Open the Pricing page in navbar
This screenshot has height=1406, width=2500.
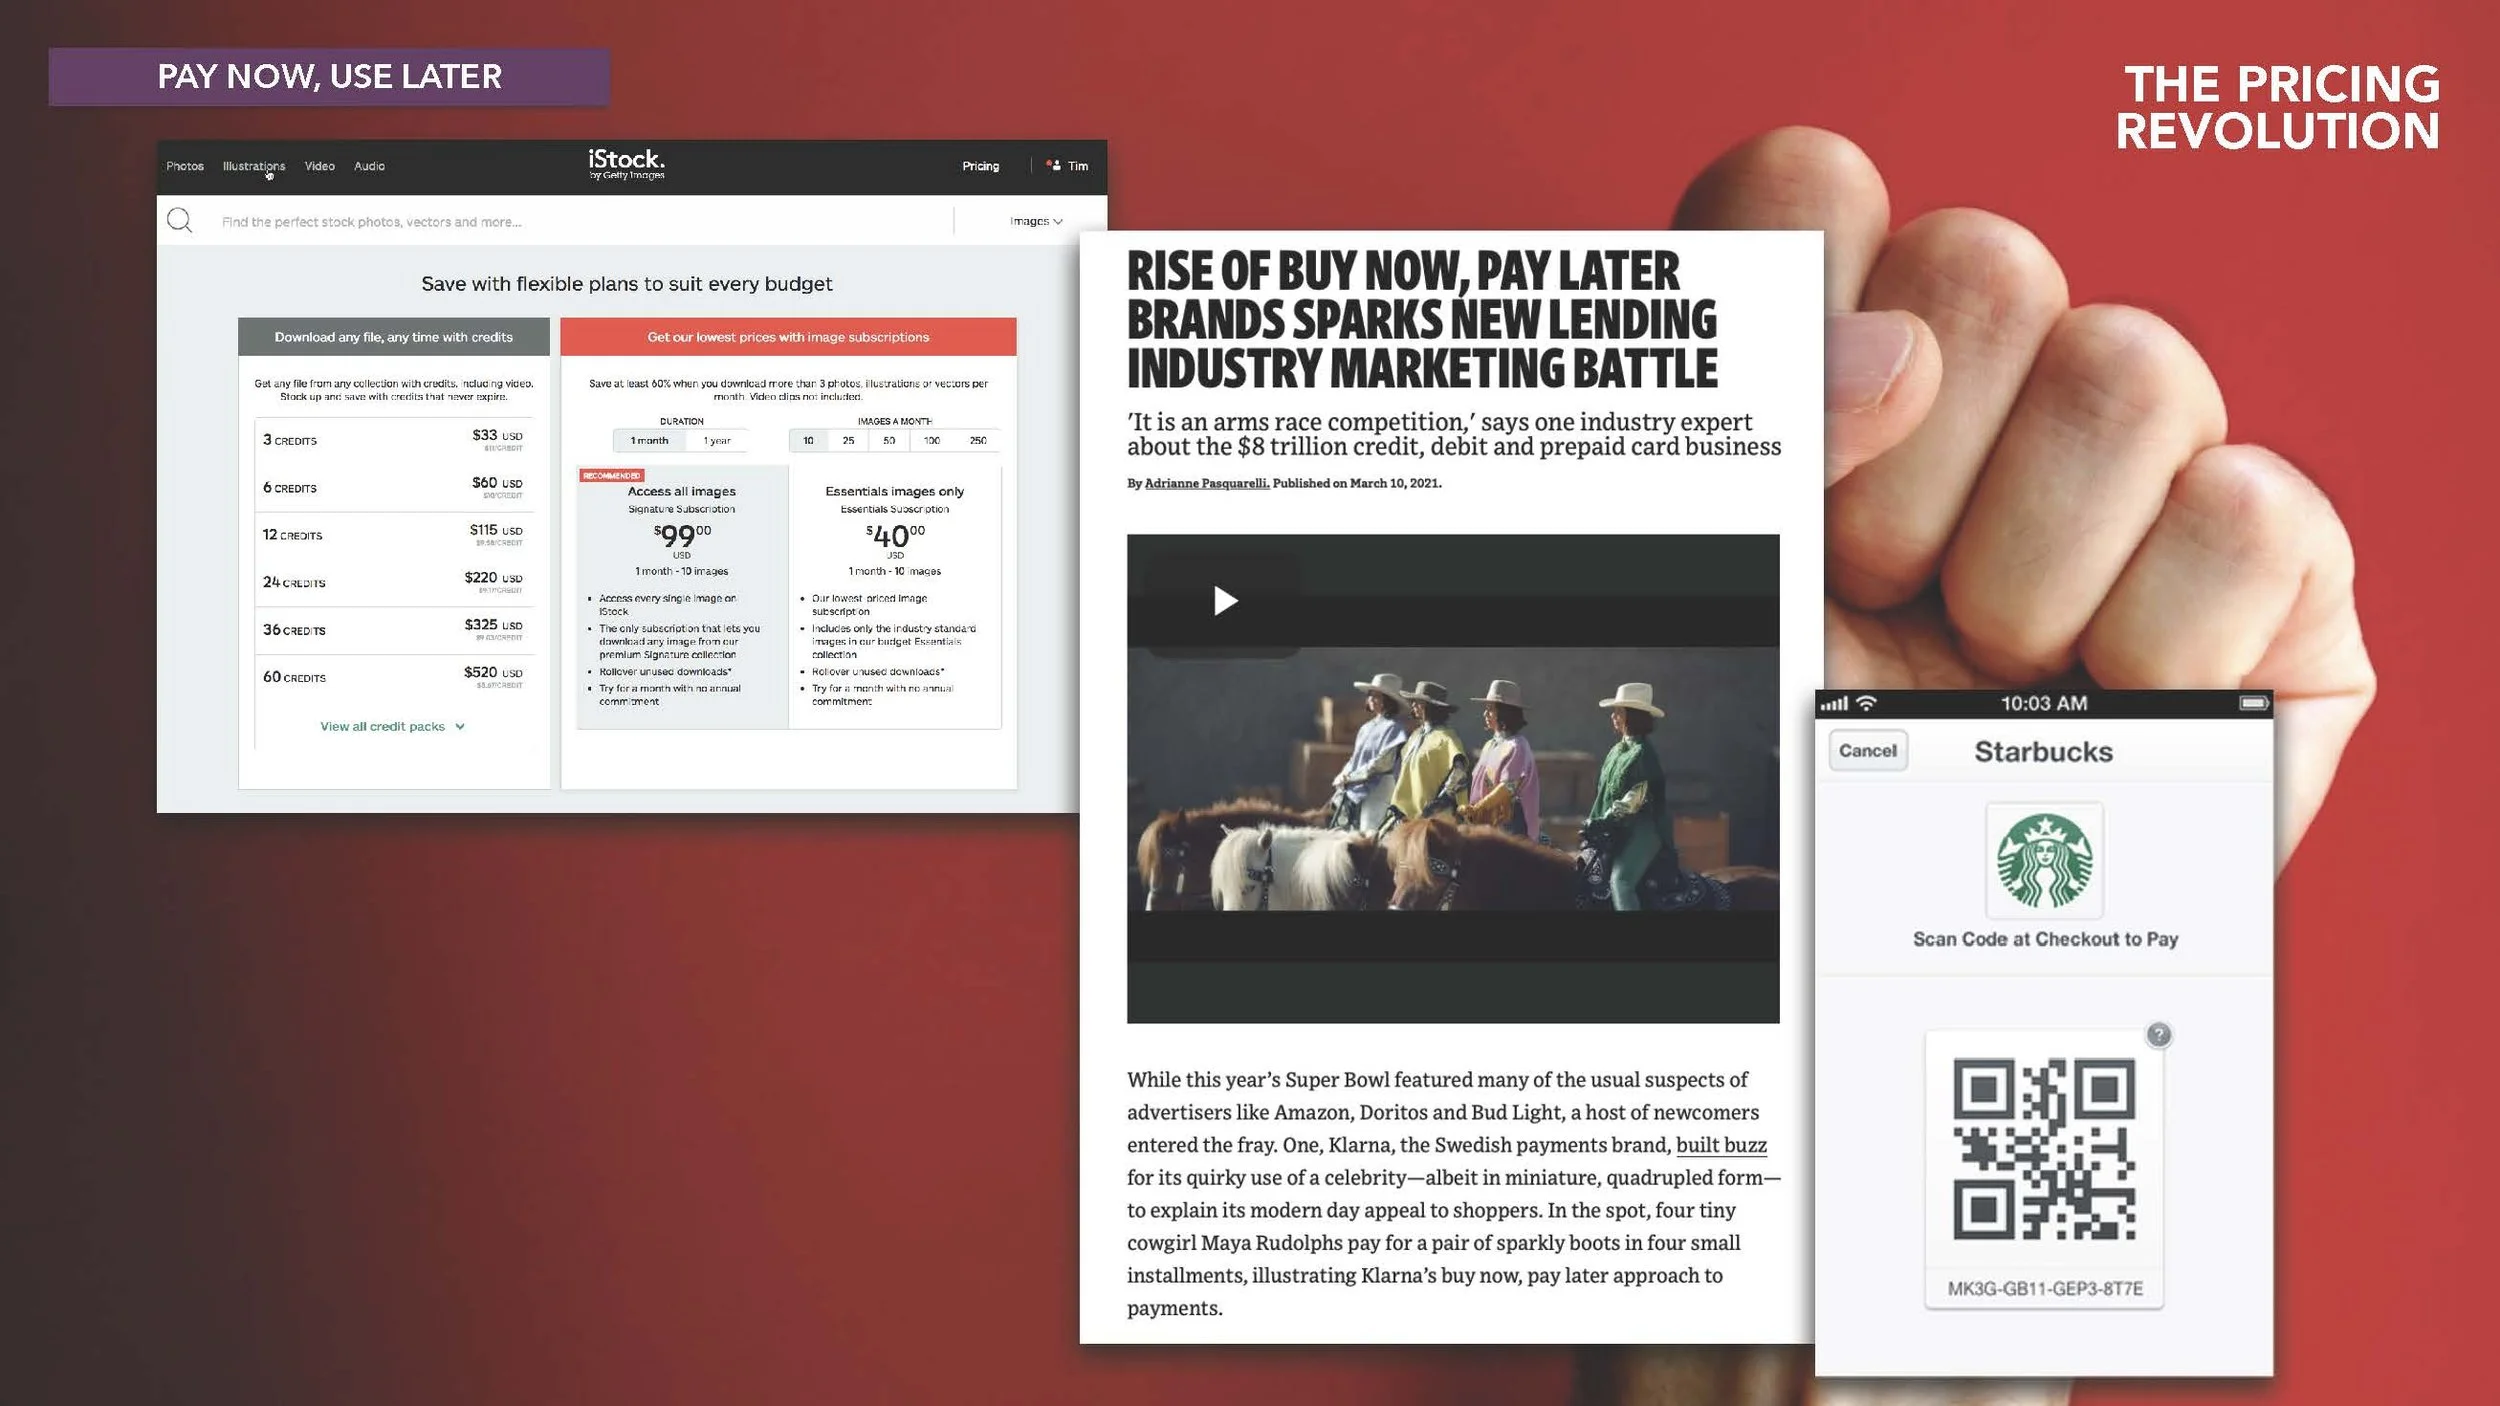click(x=980, y=166)
